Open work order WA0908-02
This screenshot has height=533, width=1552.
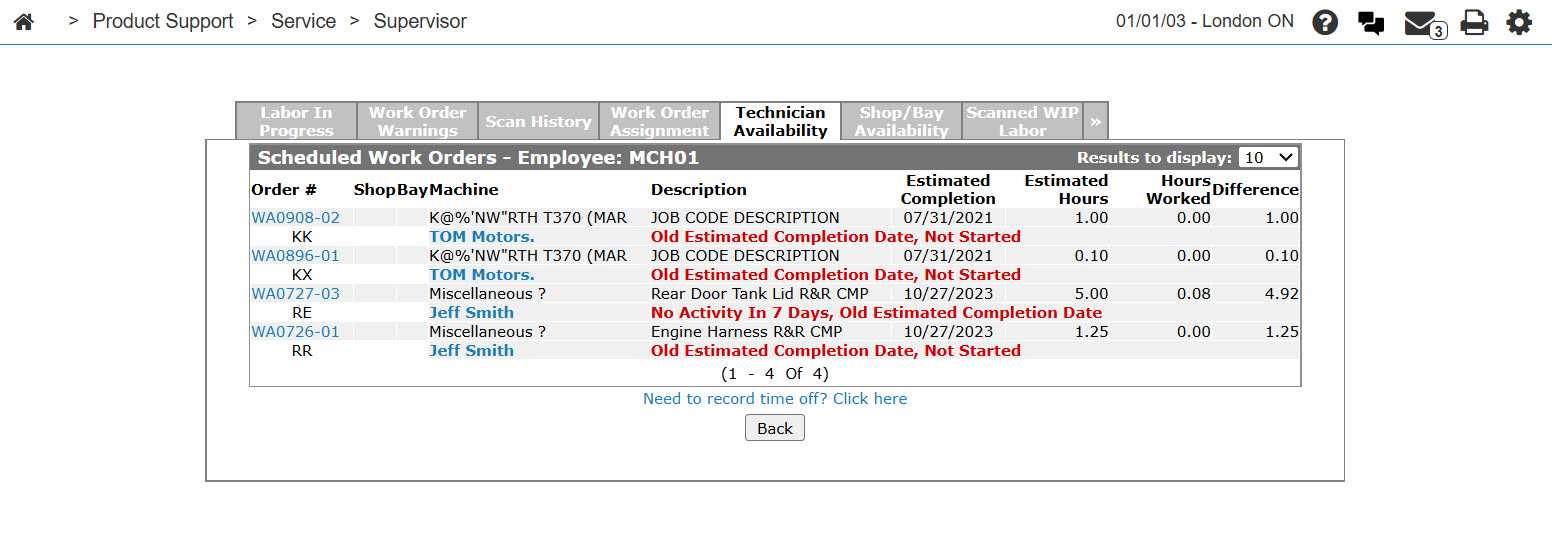[295, 217]
